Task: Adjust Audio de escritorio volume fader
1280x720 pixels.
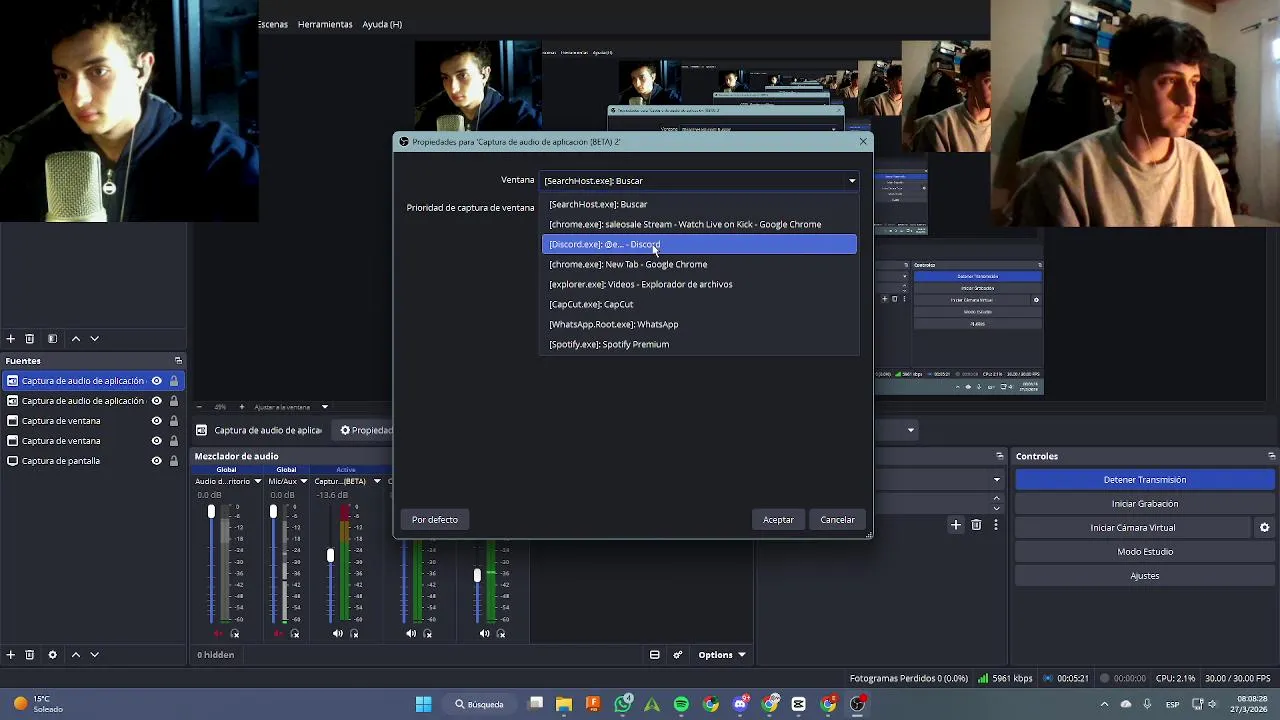Action: point(211,512)
